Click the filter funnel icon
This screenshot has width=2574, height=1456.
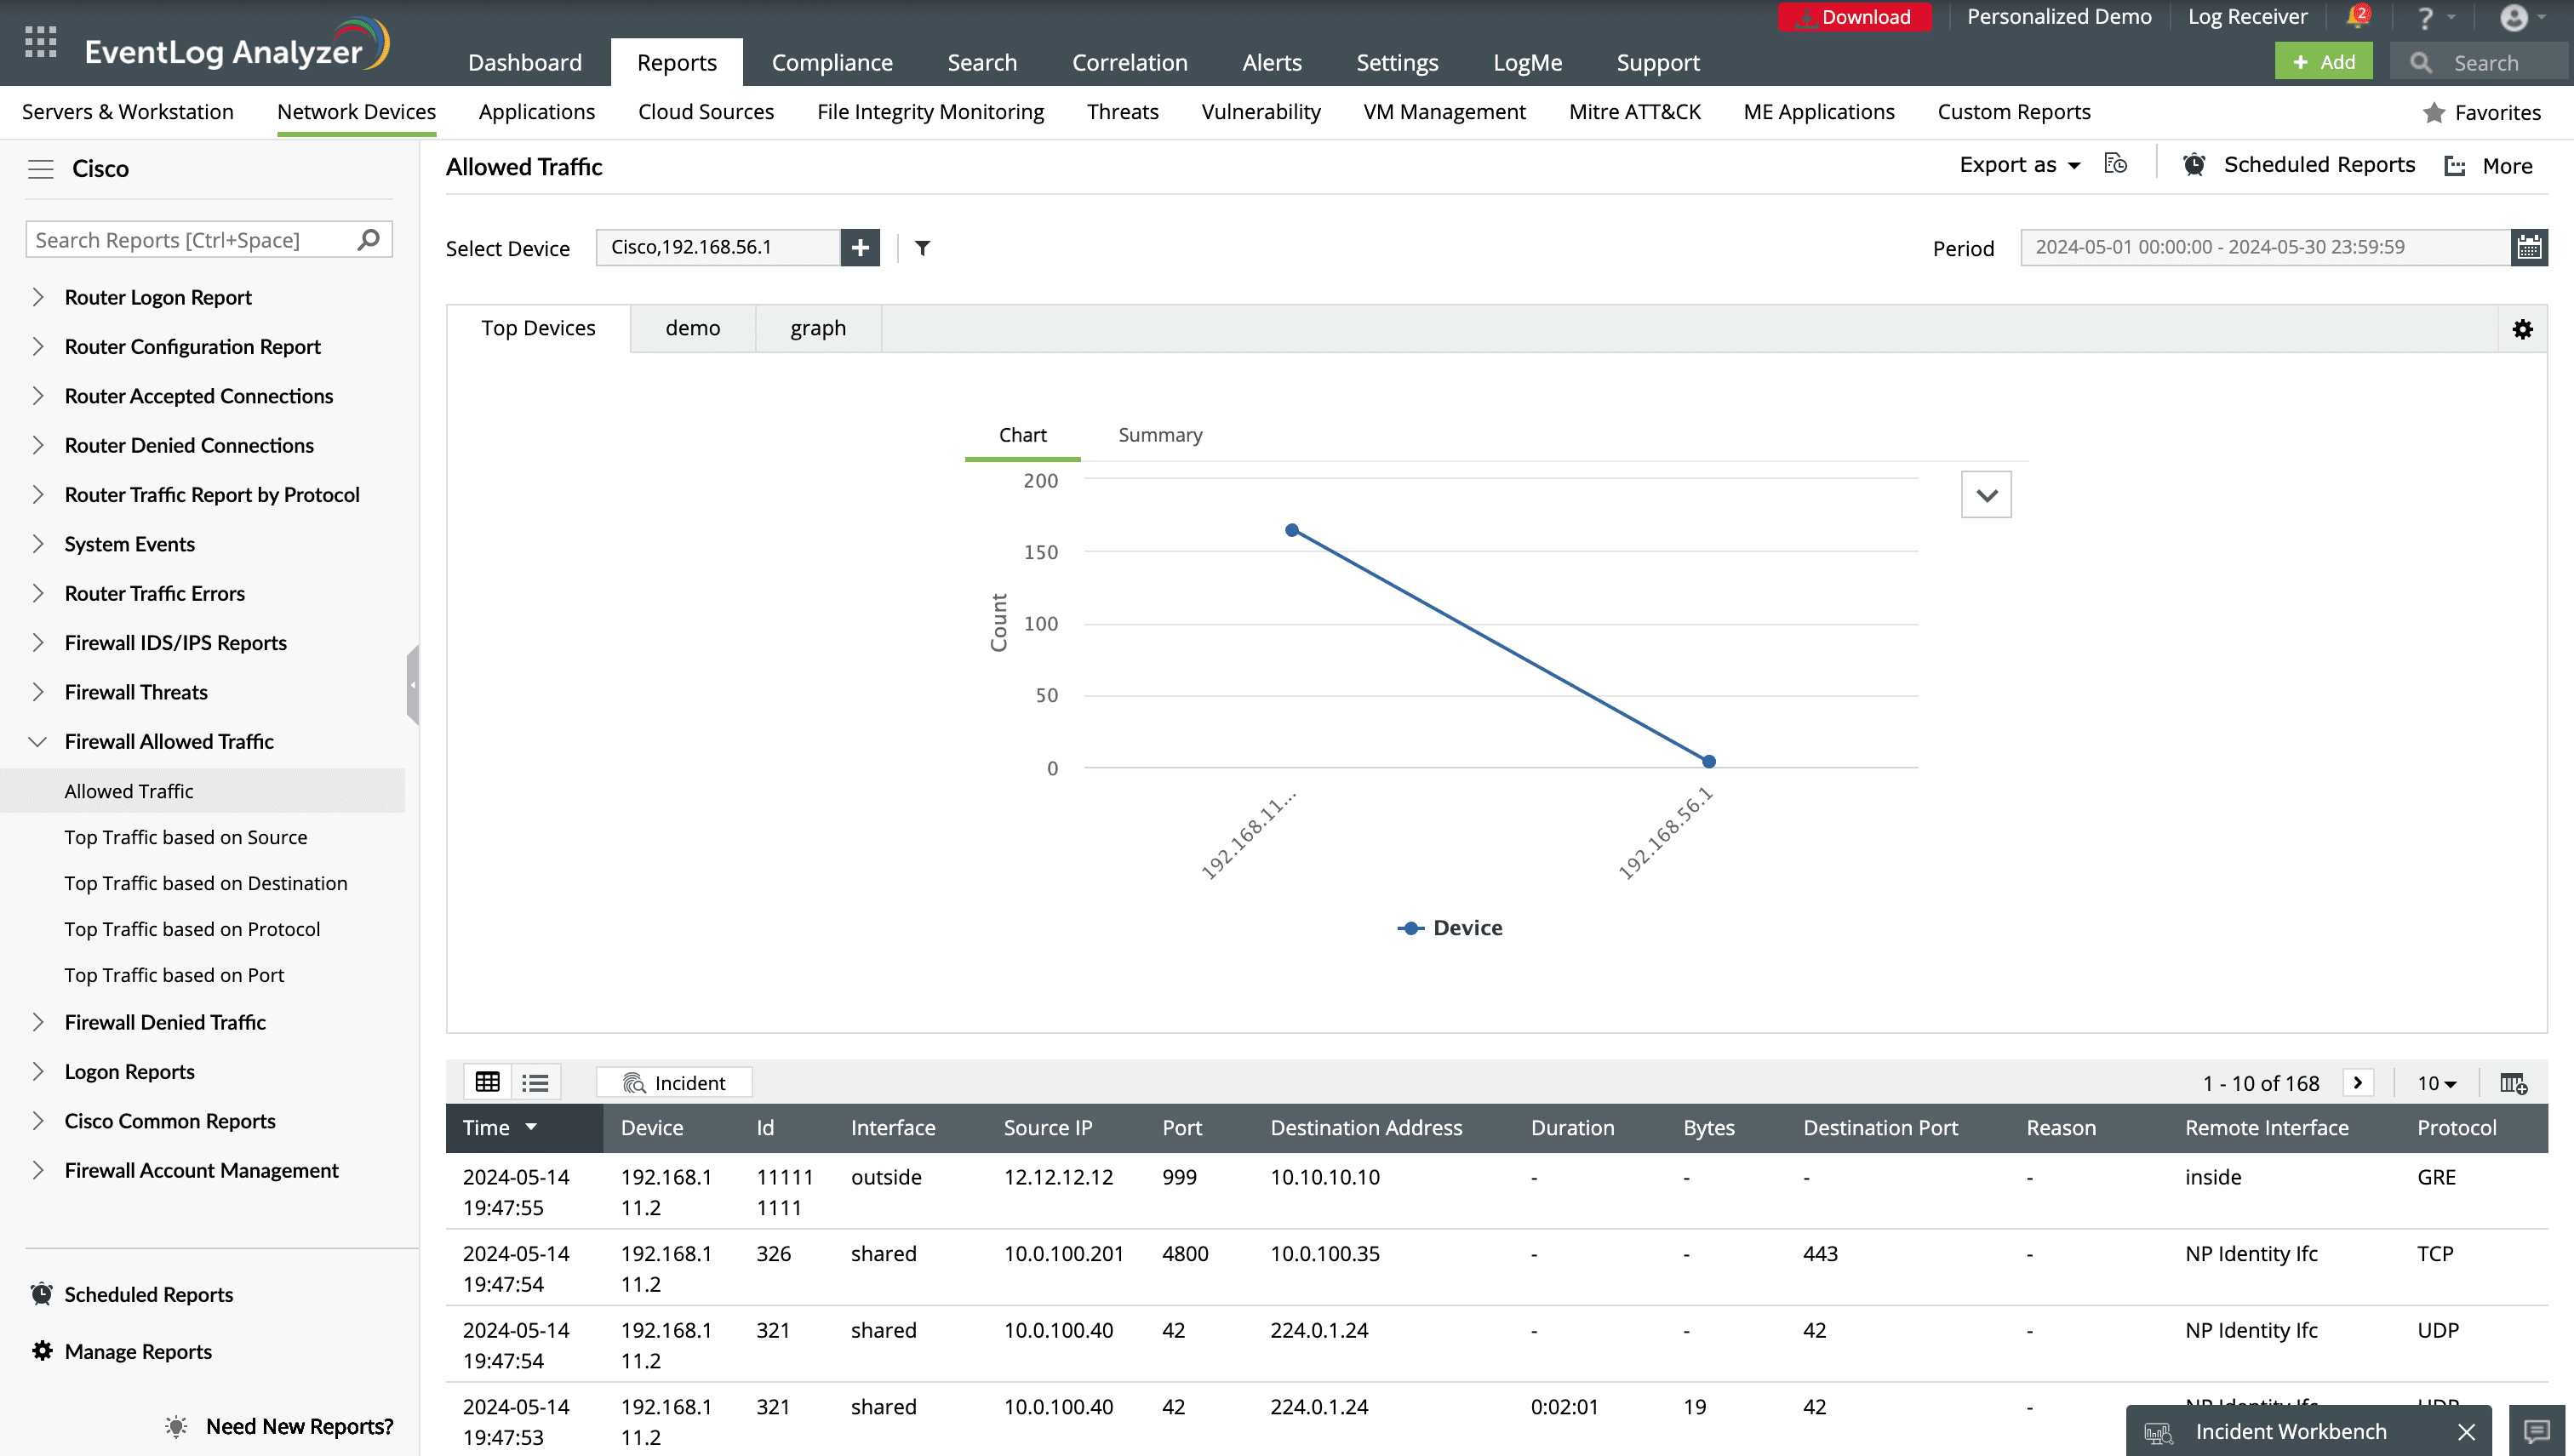coord(922,248)
